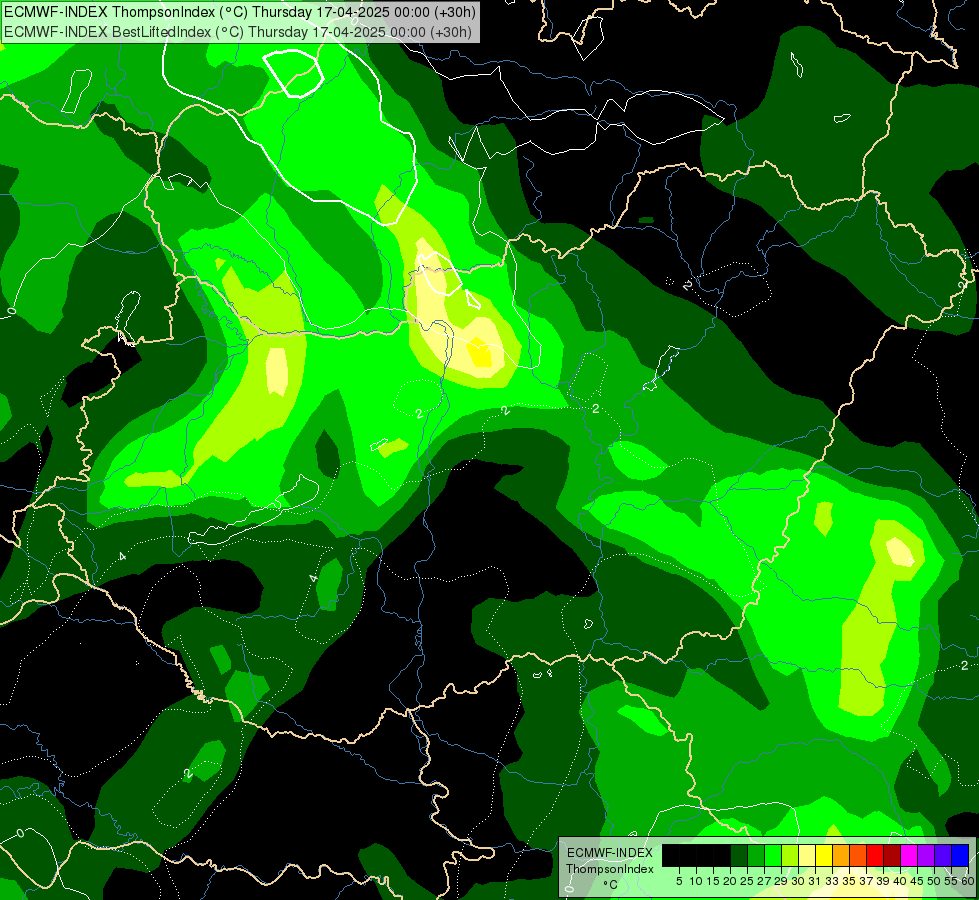Click the legend tick value 30

pos(798,881)
